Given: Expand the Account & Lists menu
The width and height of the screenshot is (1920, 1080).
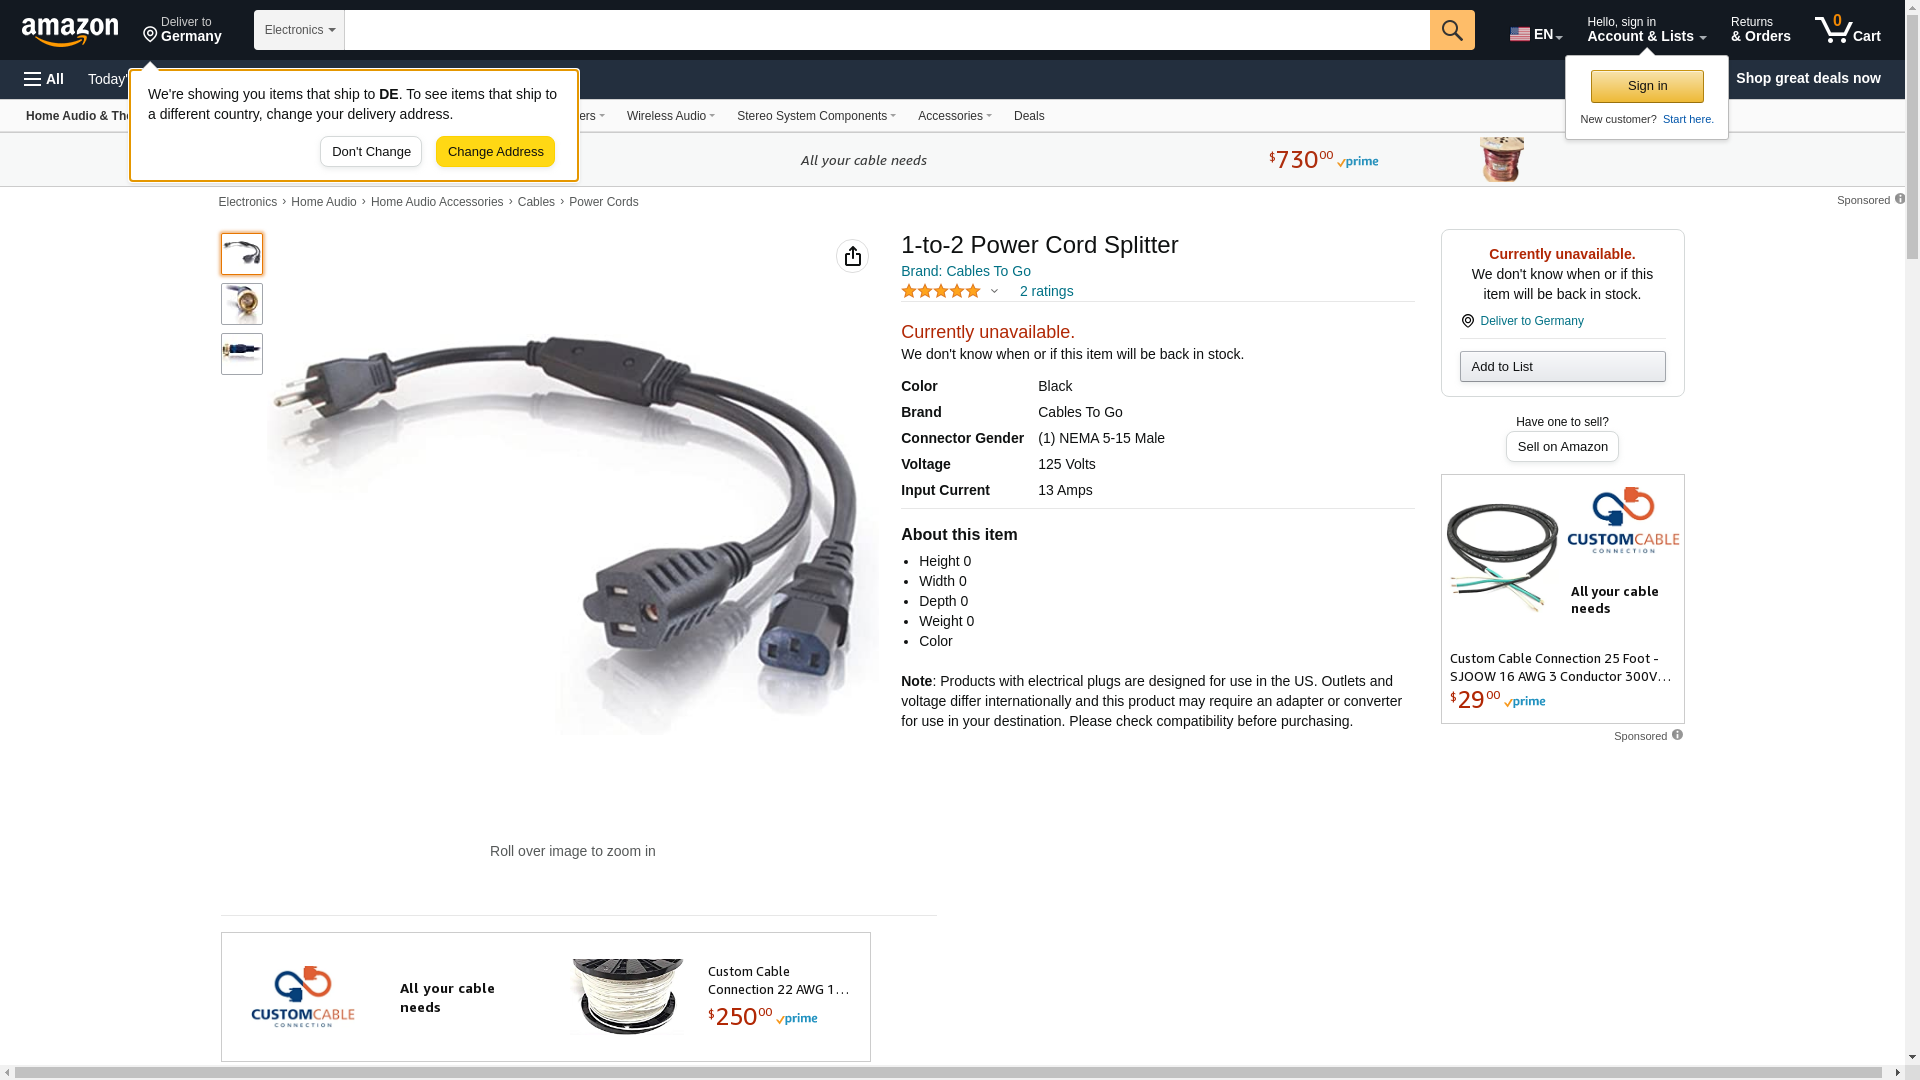Looking at the screenshot, I should (x=1646, y=30).
